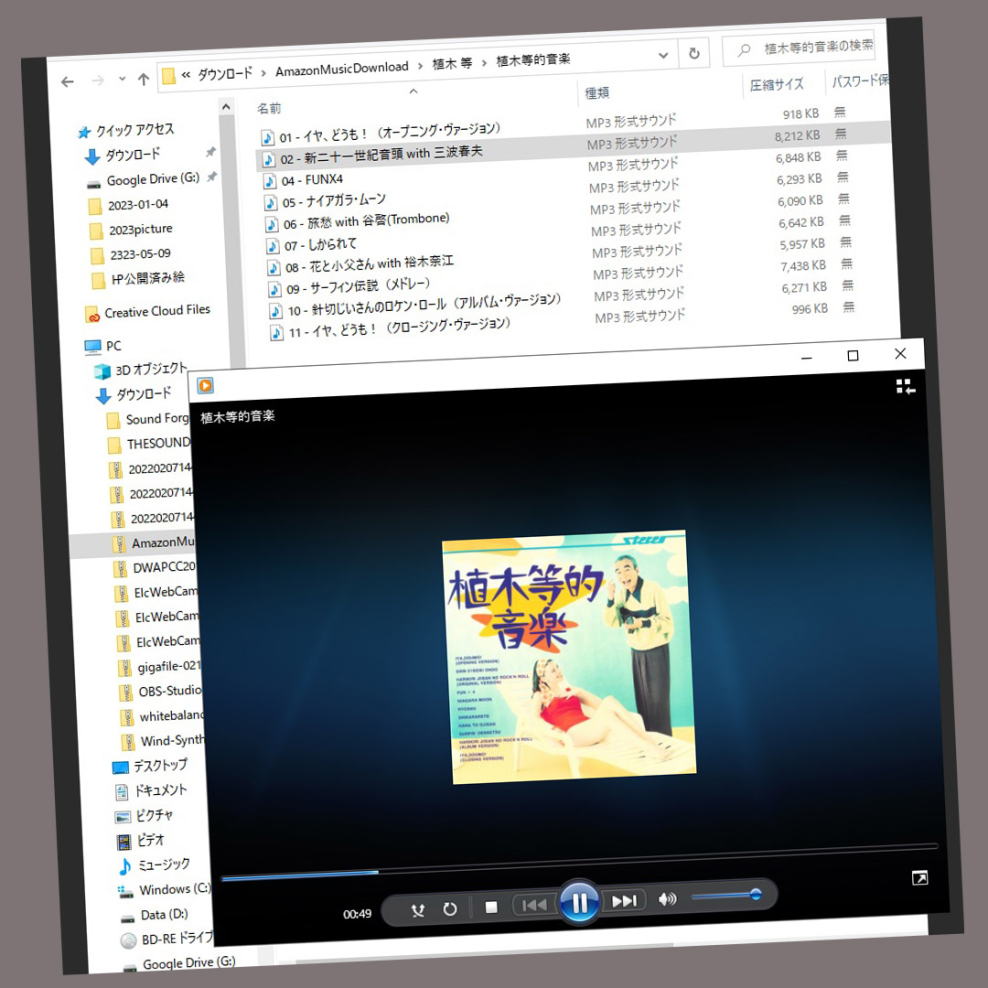This screenshot has height=988, width=988.
Task: Sort by 圧縮サイズ column header
Action: pos(777,84)
